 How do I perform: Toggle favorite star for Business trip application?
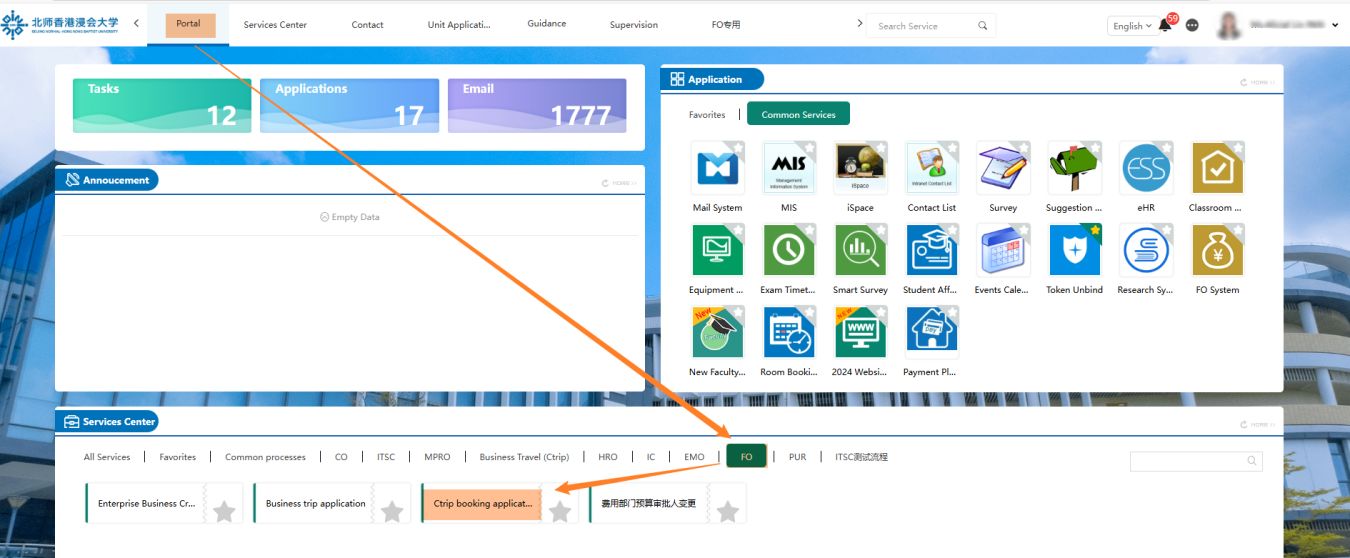[x=392, y=512]
